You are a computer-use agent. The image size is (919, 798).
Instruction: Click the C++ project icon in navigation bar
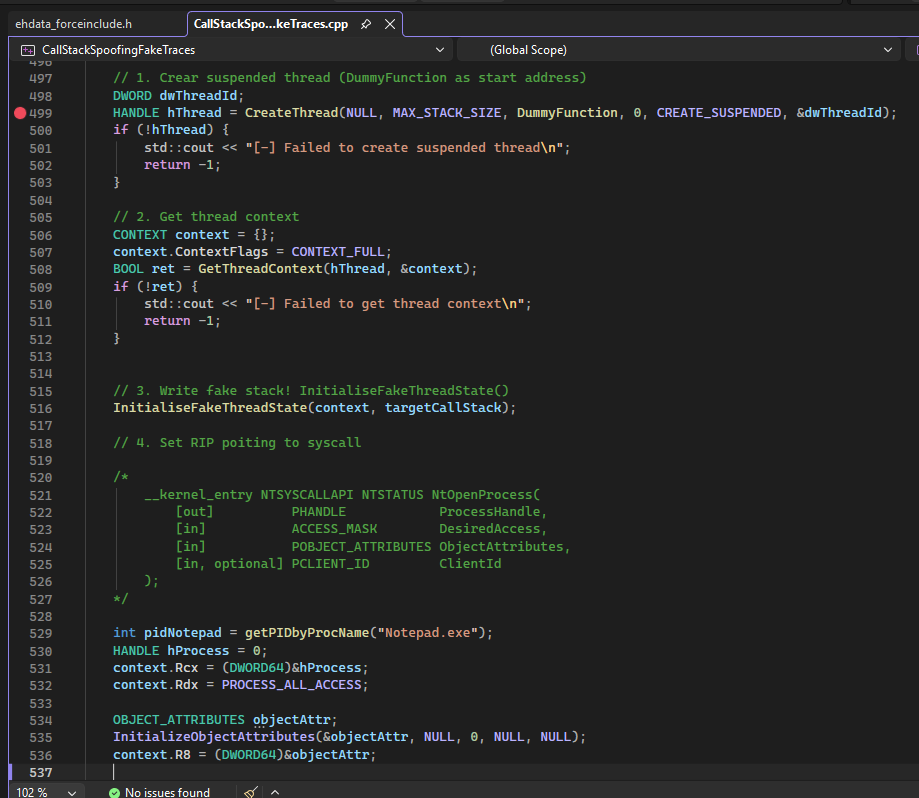pos(28,50)
